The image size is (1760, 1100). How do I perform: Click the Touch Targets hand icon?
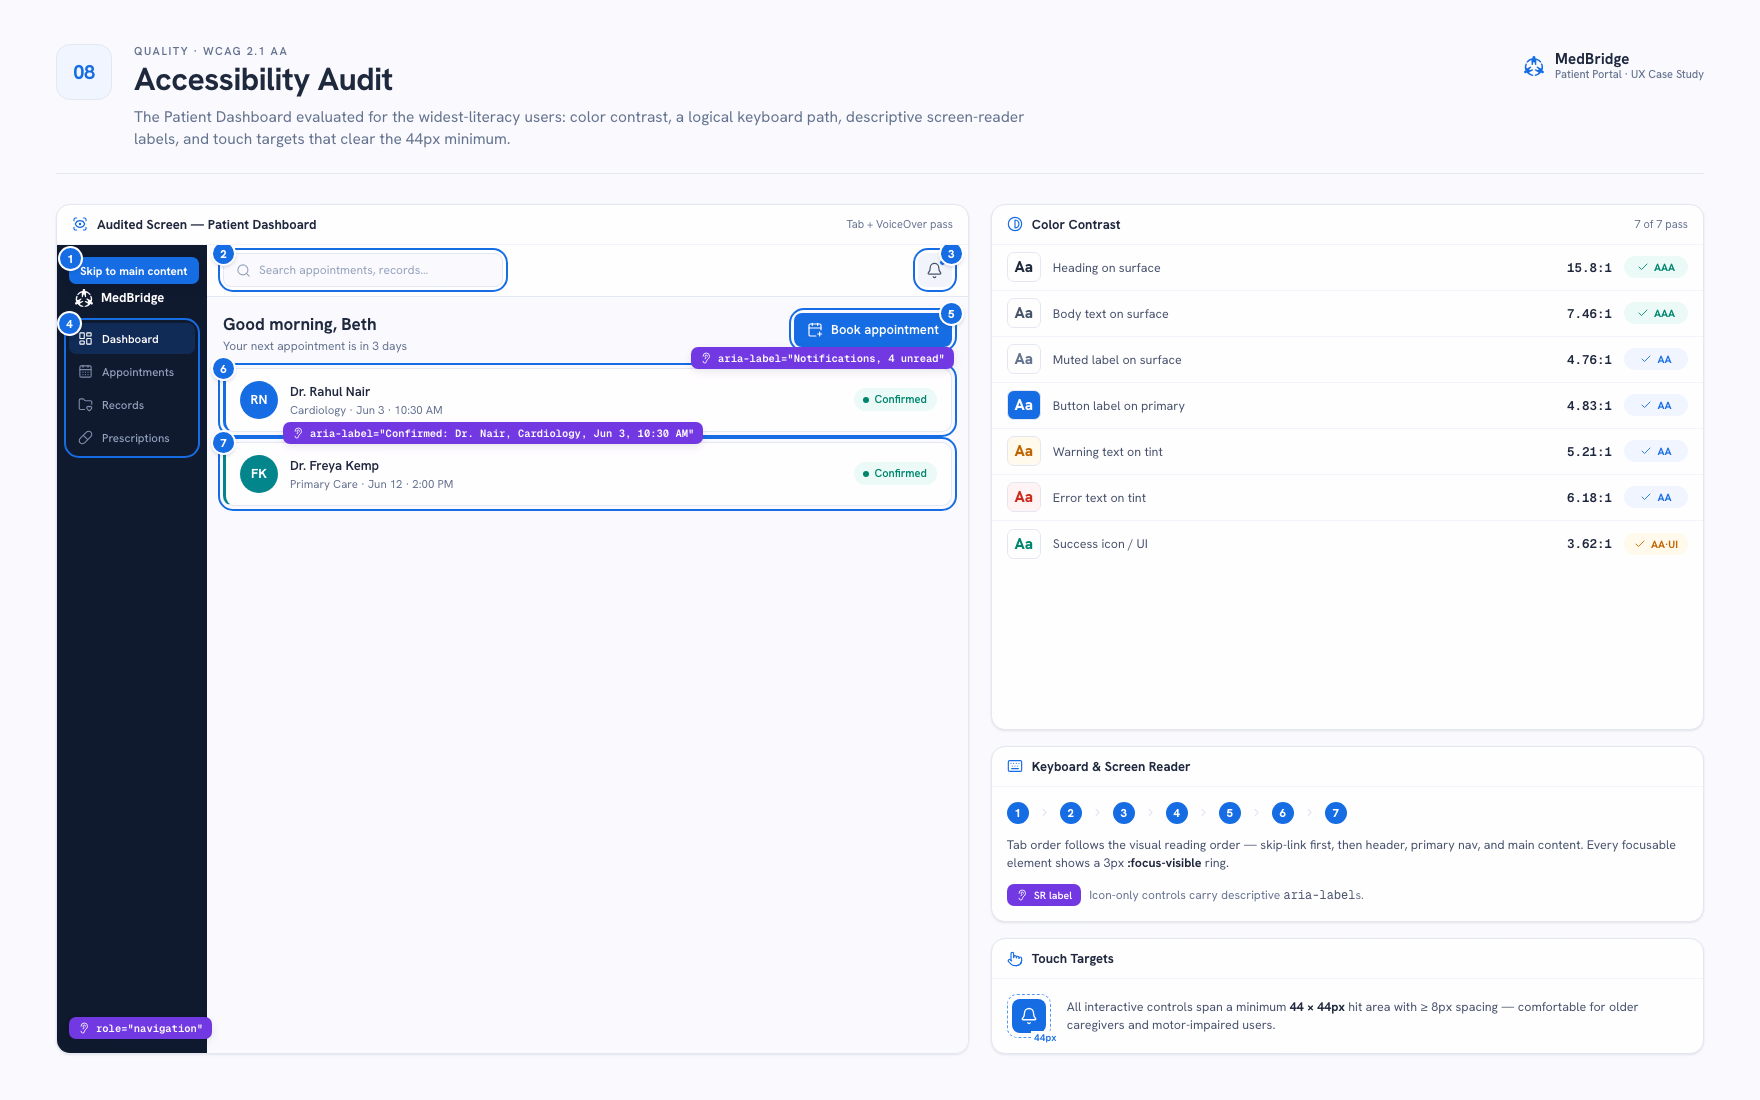(x=1015, y=958)
